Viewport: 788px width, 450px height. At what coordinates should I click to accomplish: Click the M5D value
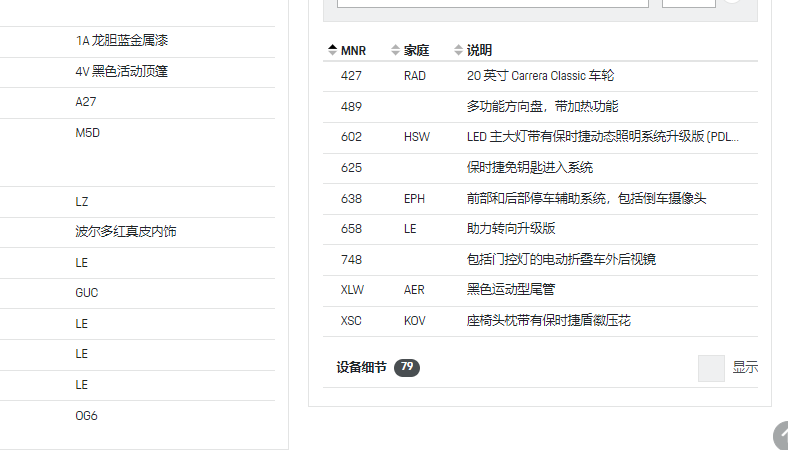[x=87, y=133]
